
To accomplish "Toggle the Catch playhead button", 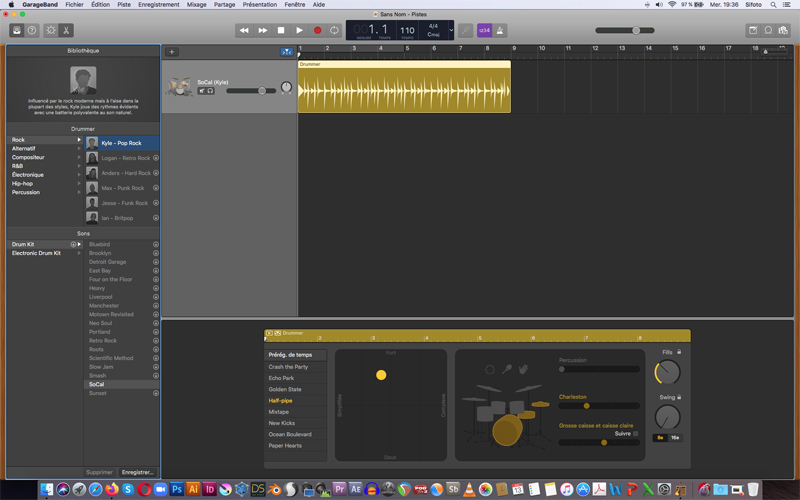I will click(x=287, y=52).
